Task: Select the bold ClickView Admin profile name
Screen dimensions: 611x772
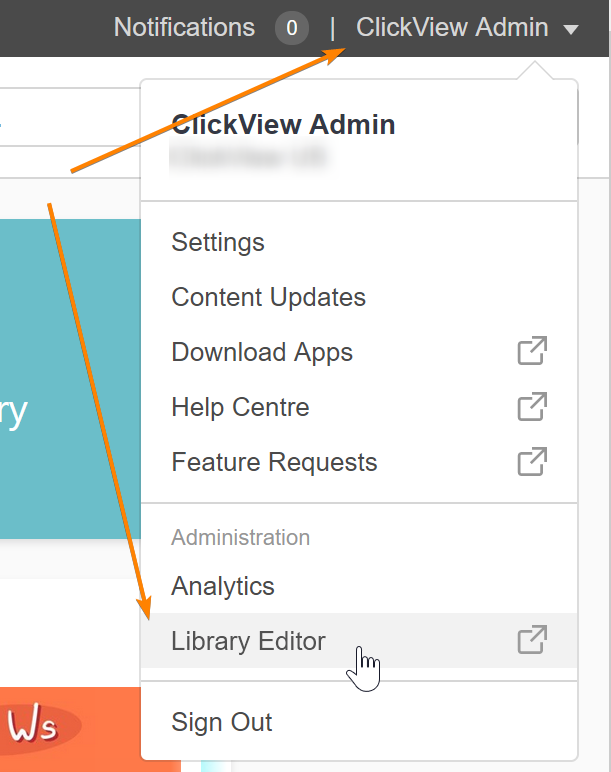Action: coord(283,124)
